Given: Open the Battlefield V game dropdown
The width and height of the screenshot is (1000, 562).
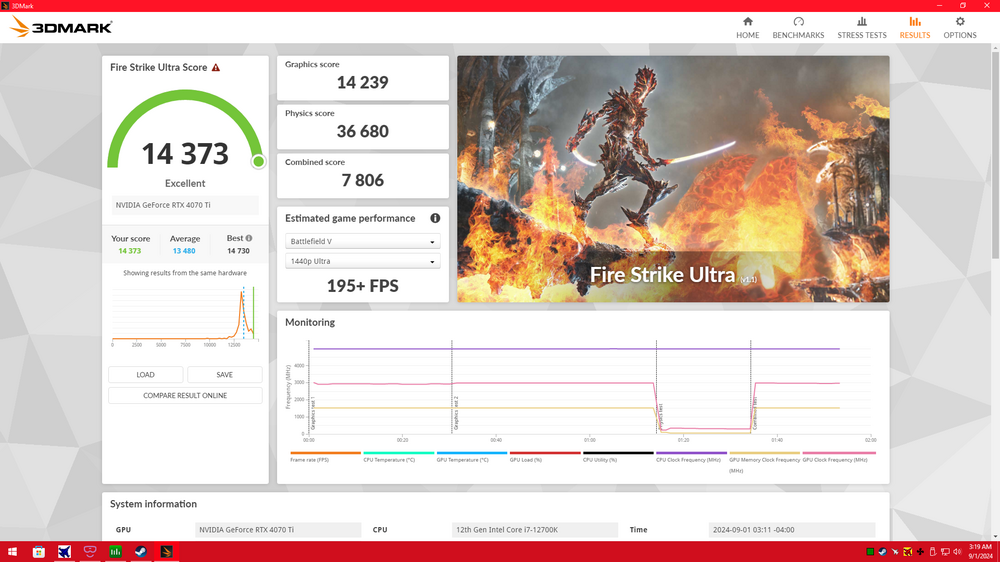Looking at the screenshot, I should pos(362,241).
